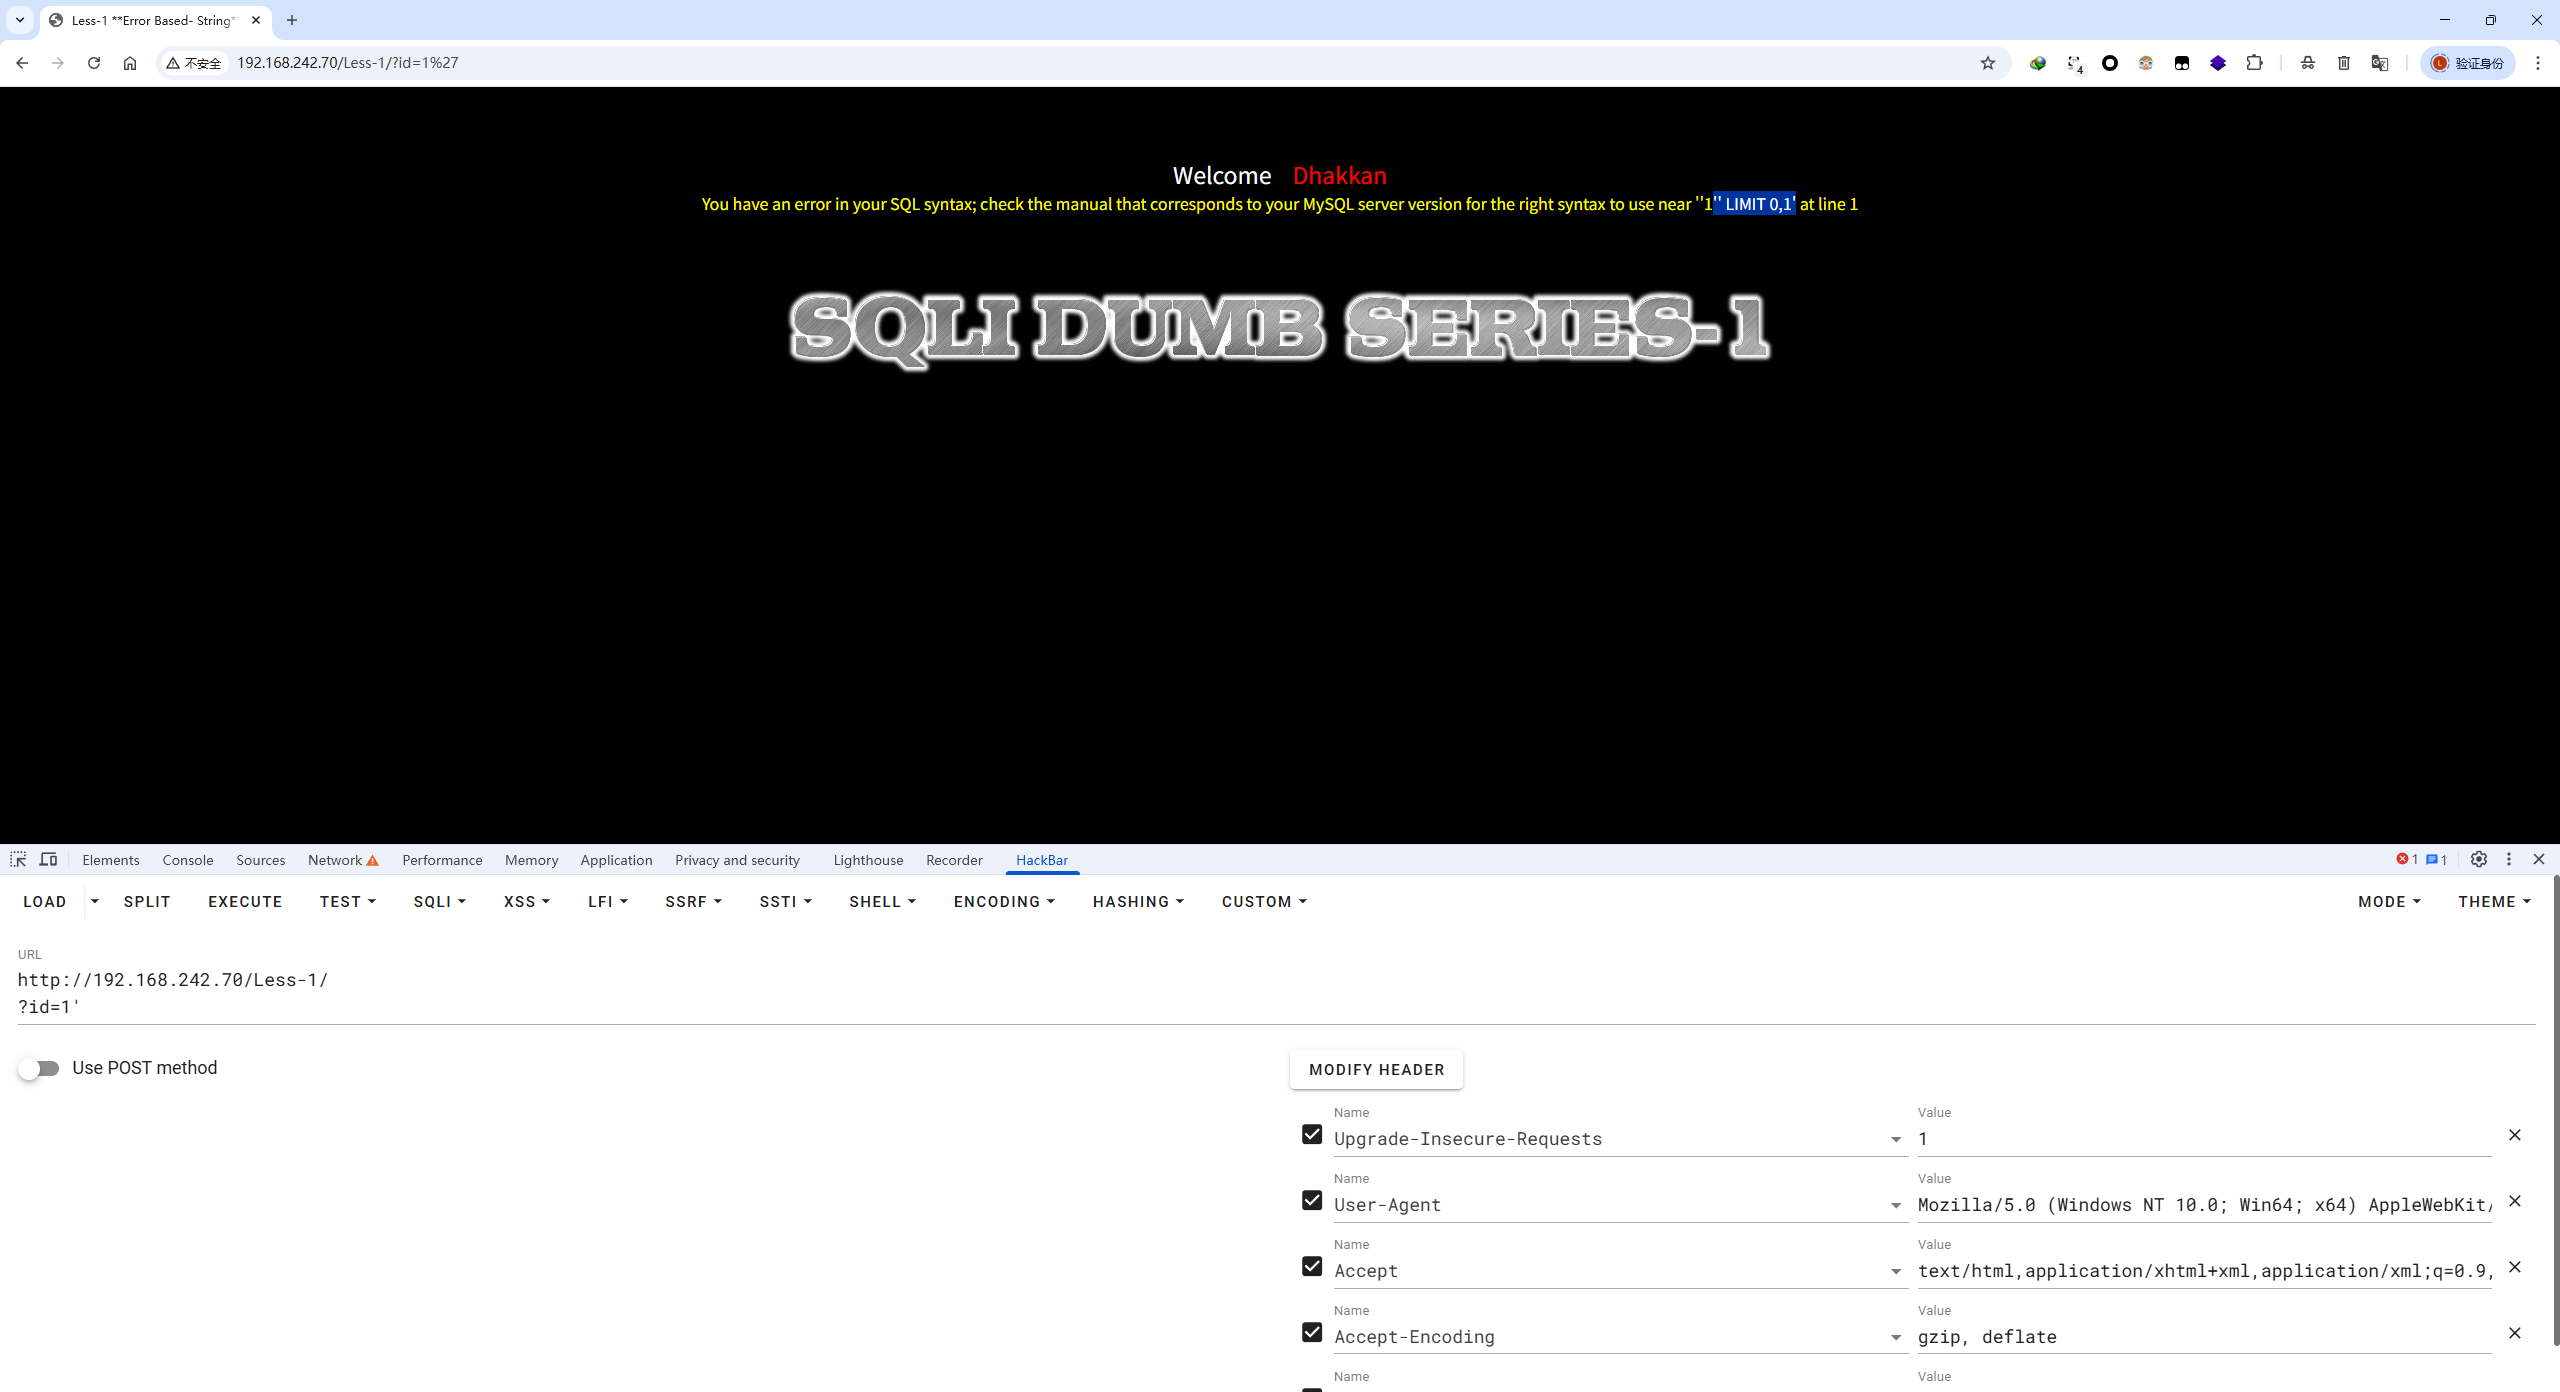The image size is (2560, 1392).
Task: Open the Chrome three-dot menu
Action: [x=2538, y=63]
